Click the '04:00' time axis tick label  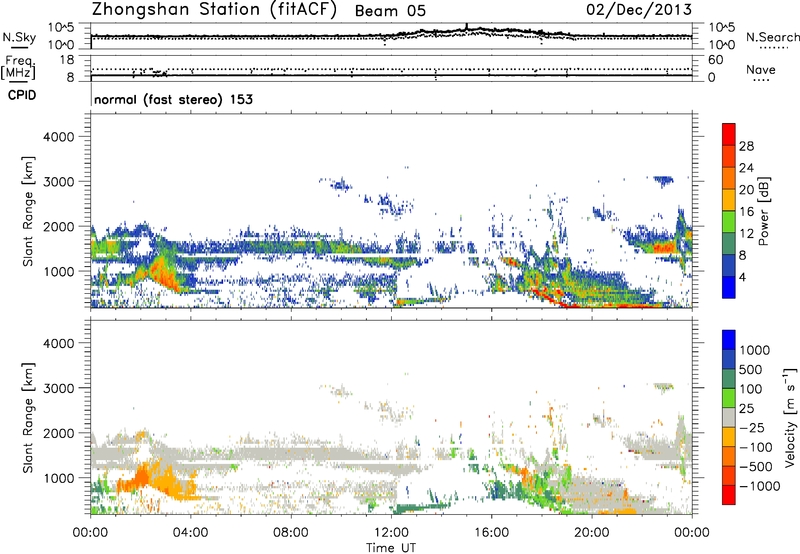(x=190, y=533)
